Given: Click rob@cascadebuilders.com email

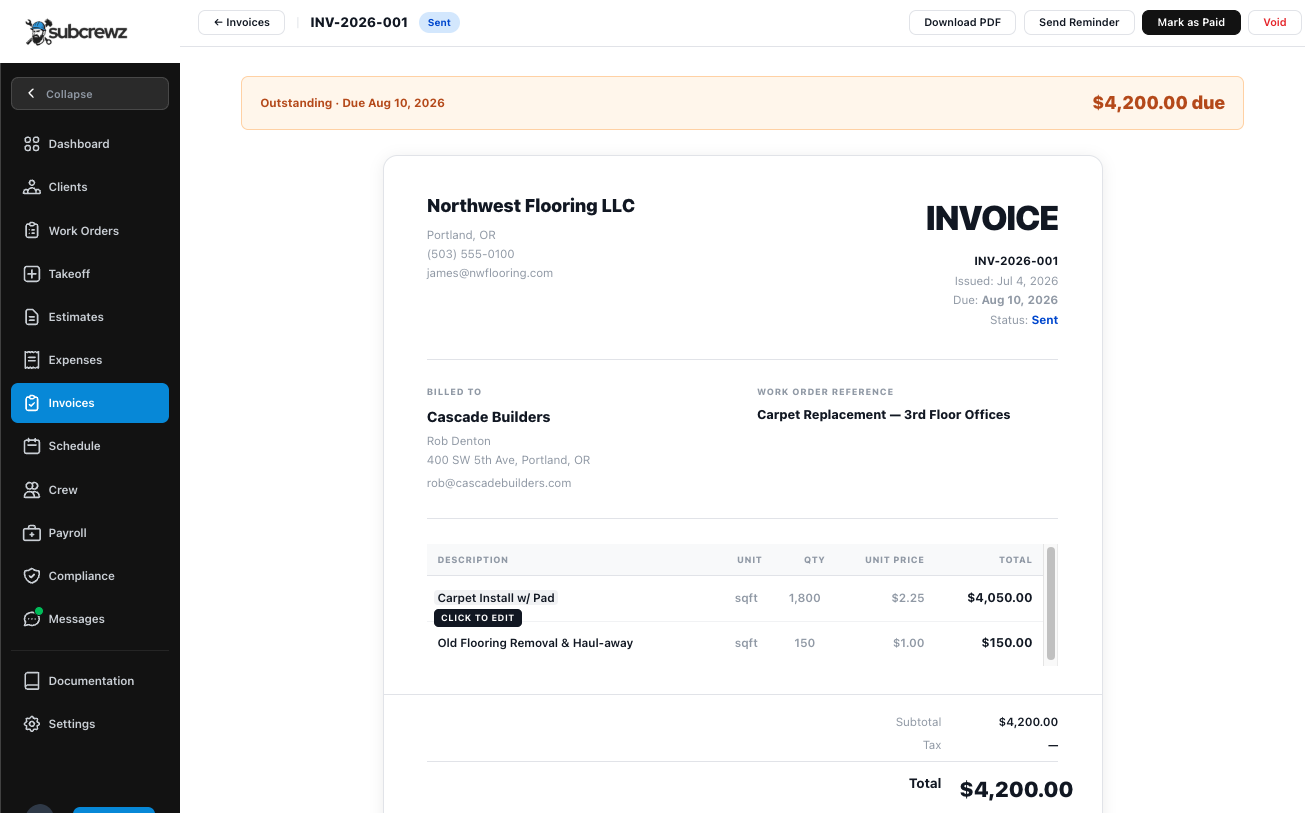Looking at the screenshot, I should click(x=499, y=483).
